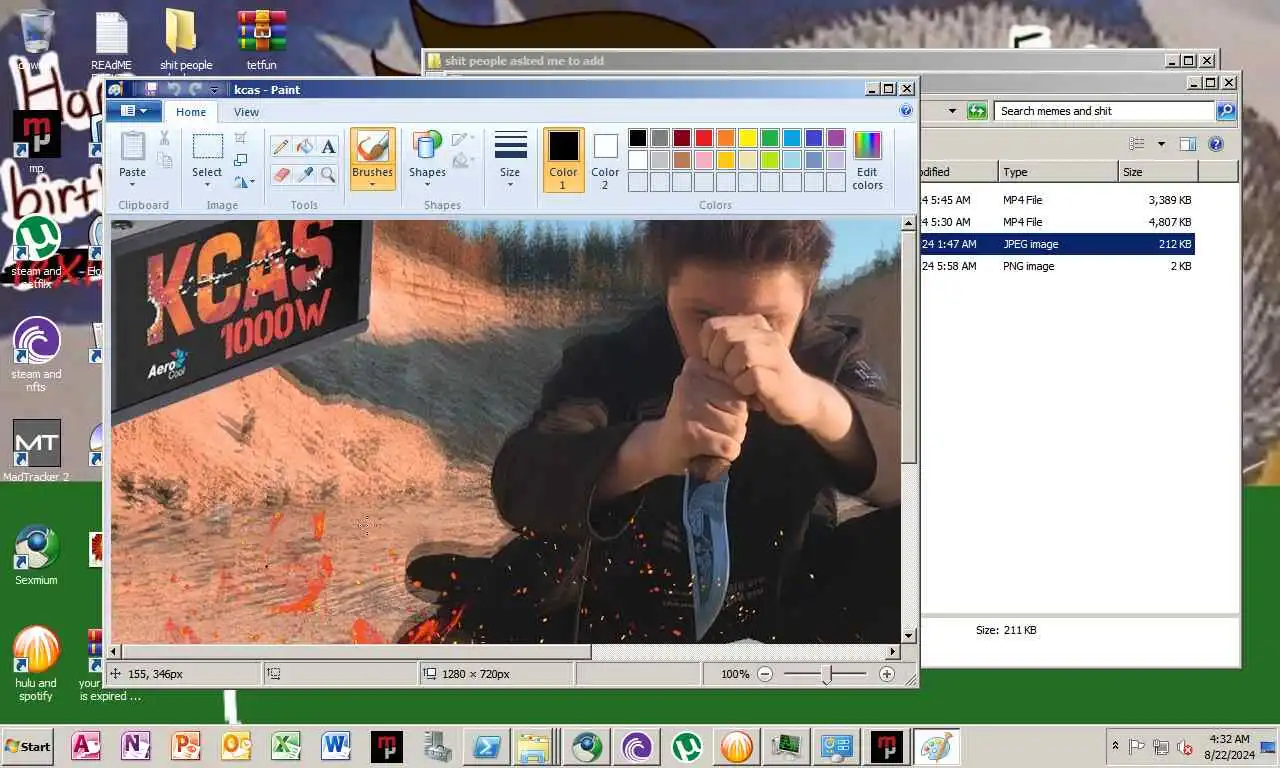1280x768 pixels.
Task: Click the Shapes gallery icon
Action: 427,146
